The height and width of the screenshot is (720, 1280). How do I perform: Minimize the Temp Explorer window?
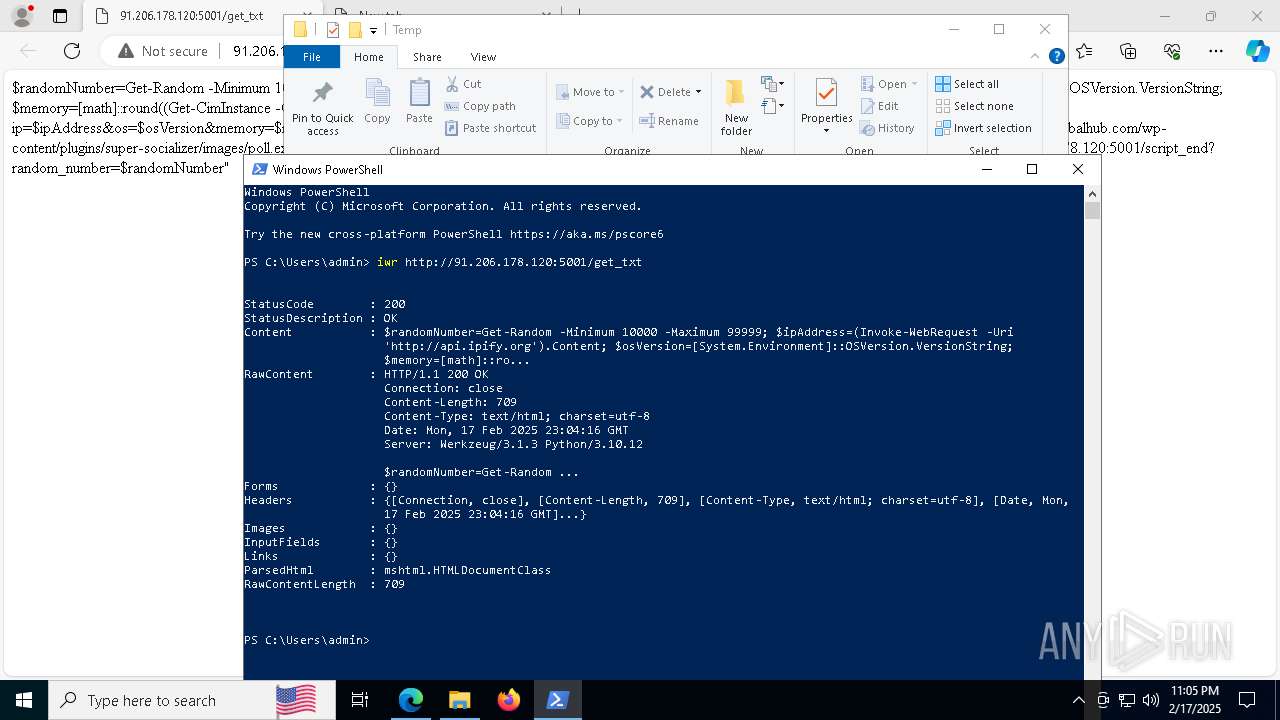(x=953, y=29)
